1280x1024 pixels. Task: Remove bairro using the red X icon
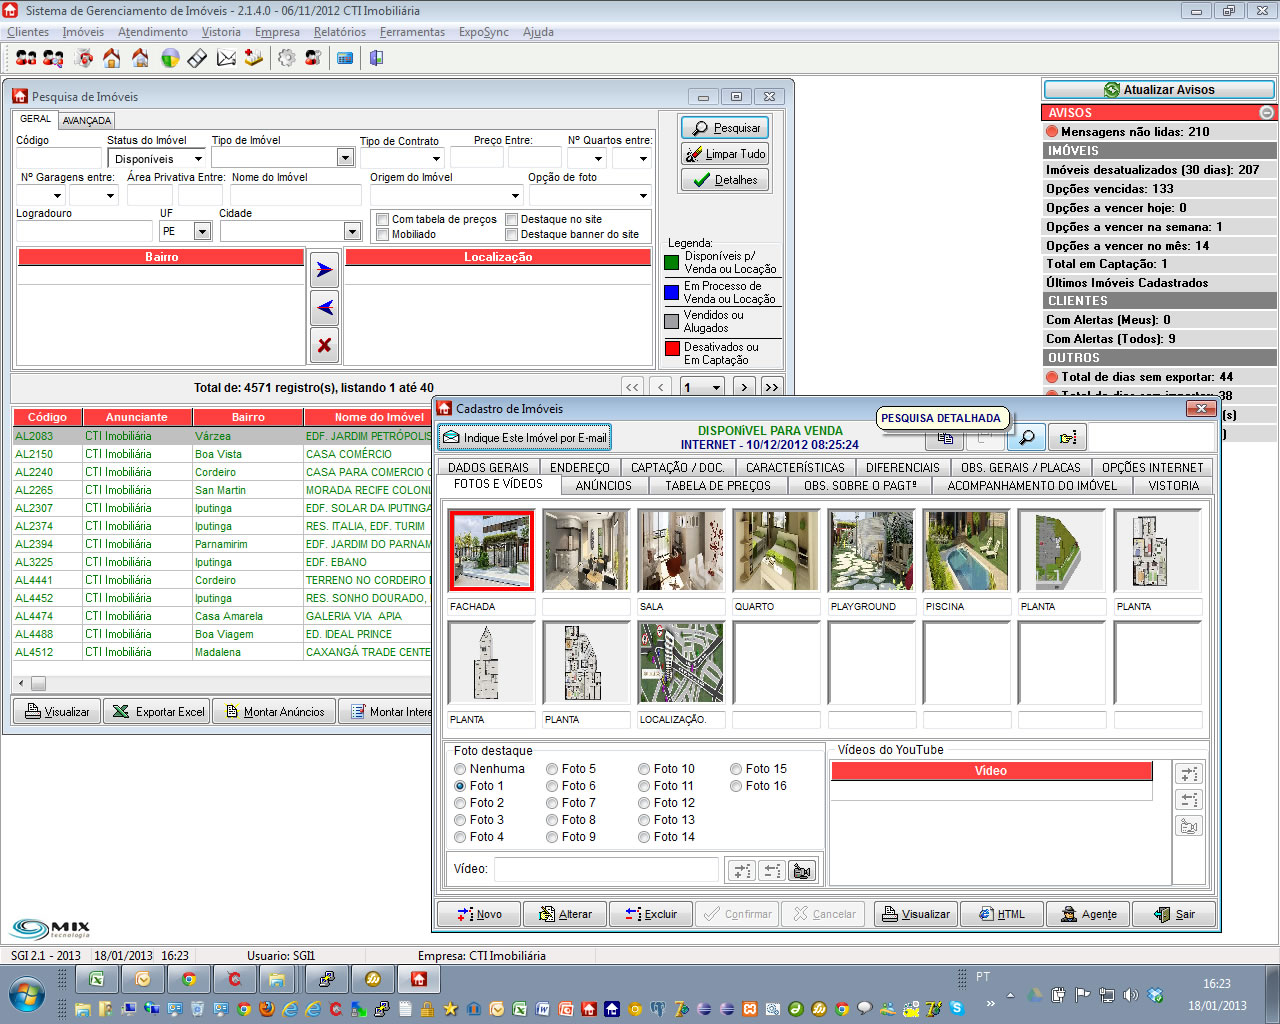(x=324, y=345)
